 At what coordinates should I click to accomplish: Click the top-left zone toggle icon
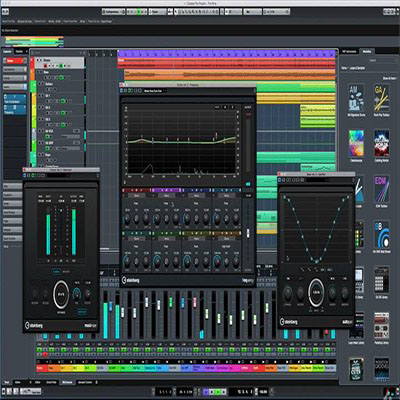click(5, 12)
